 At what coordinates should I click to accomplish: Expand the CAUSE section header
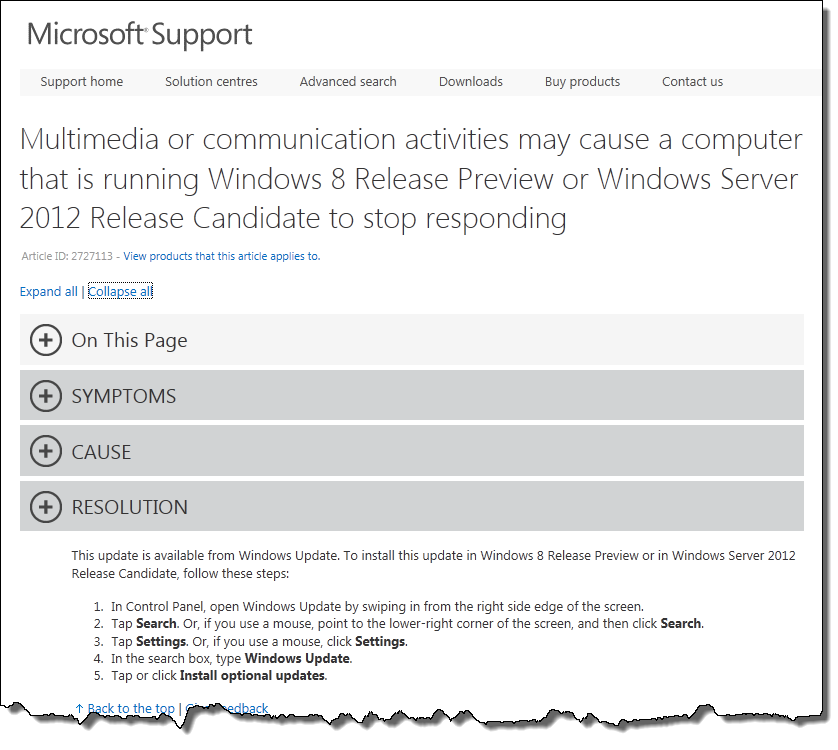pos(412,451)
